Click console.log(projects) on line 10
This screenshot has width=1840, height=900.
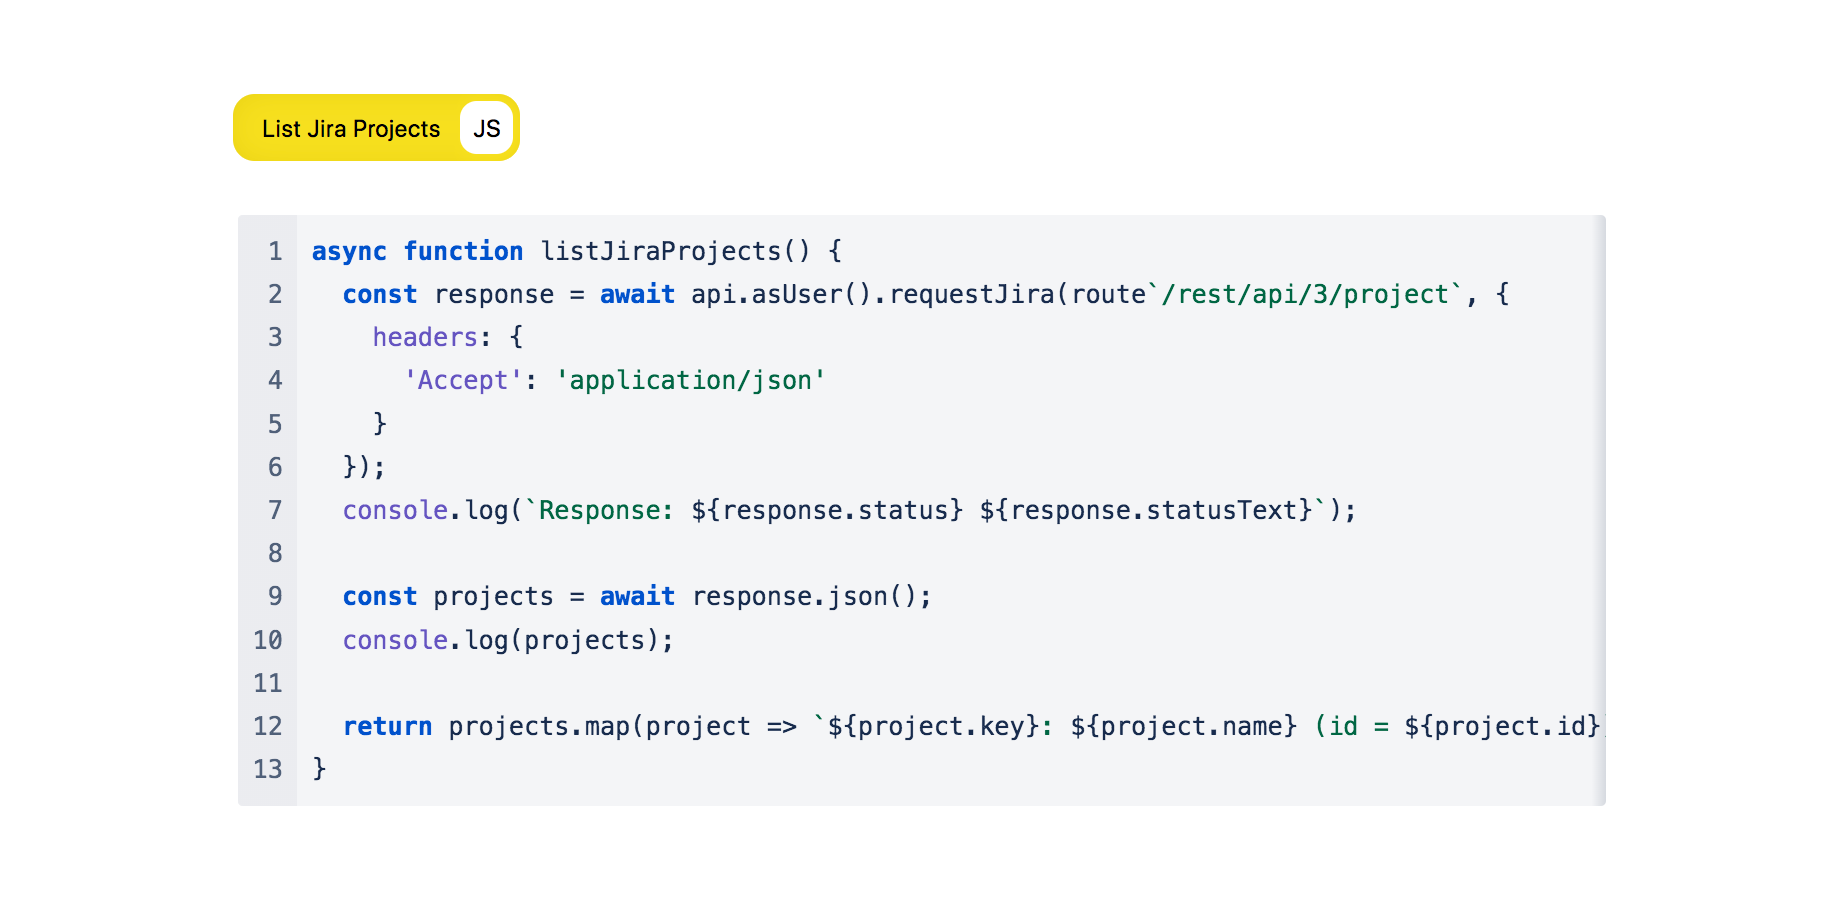(508, 640)
